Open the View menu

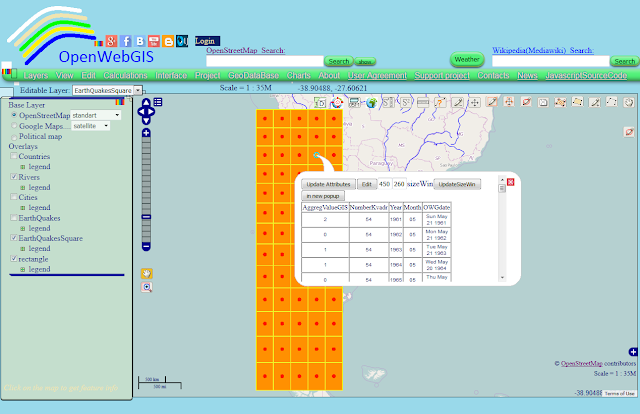[64, 76]
